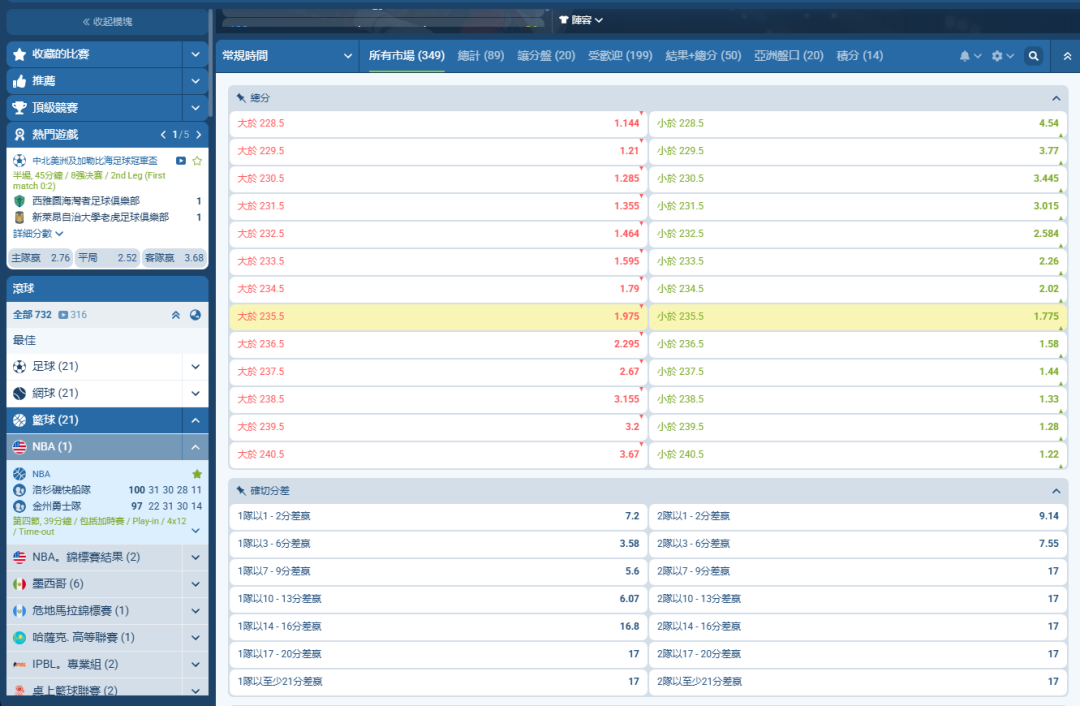Click the search magnifier icon in markets bar
Image resolution: width=1080 pixels, height=706 pixels.
[1034, 56]
